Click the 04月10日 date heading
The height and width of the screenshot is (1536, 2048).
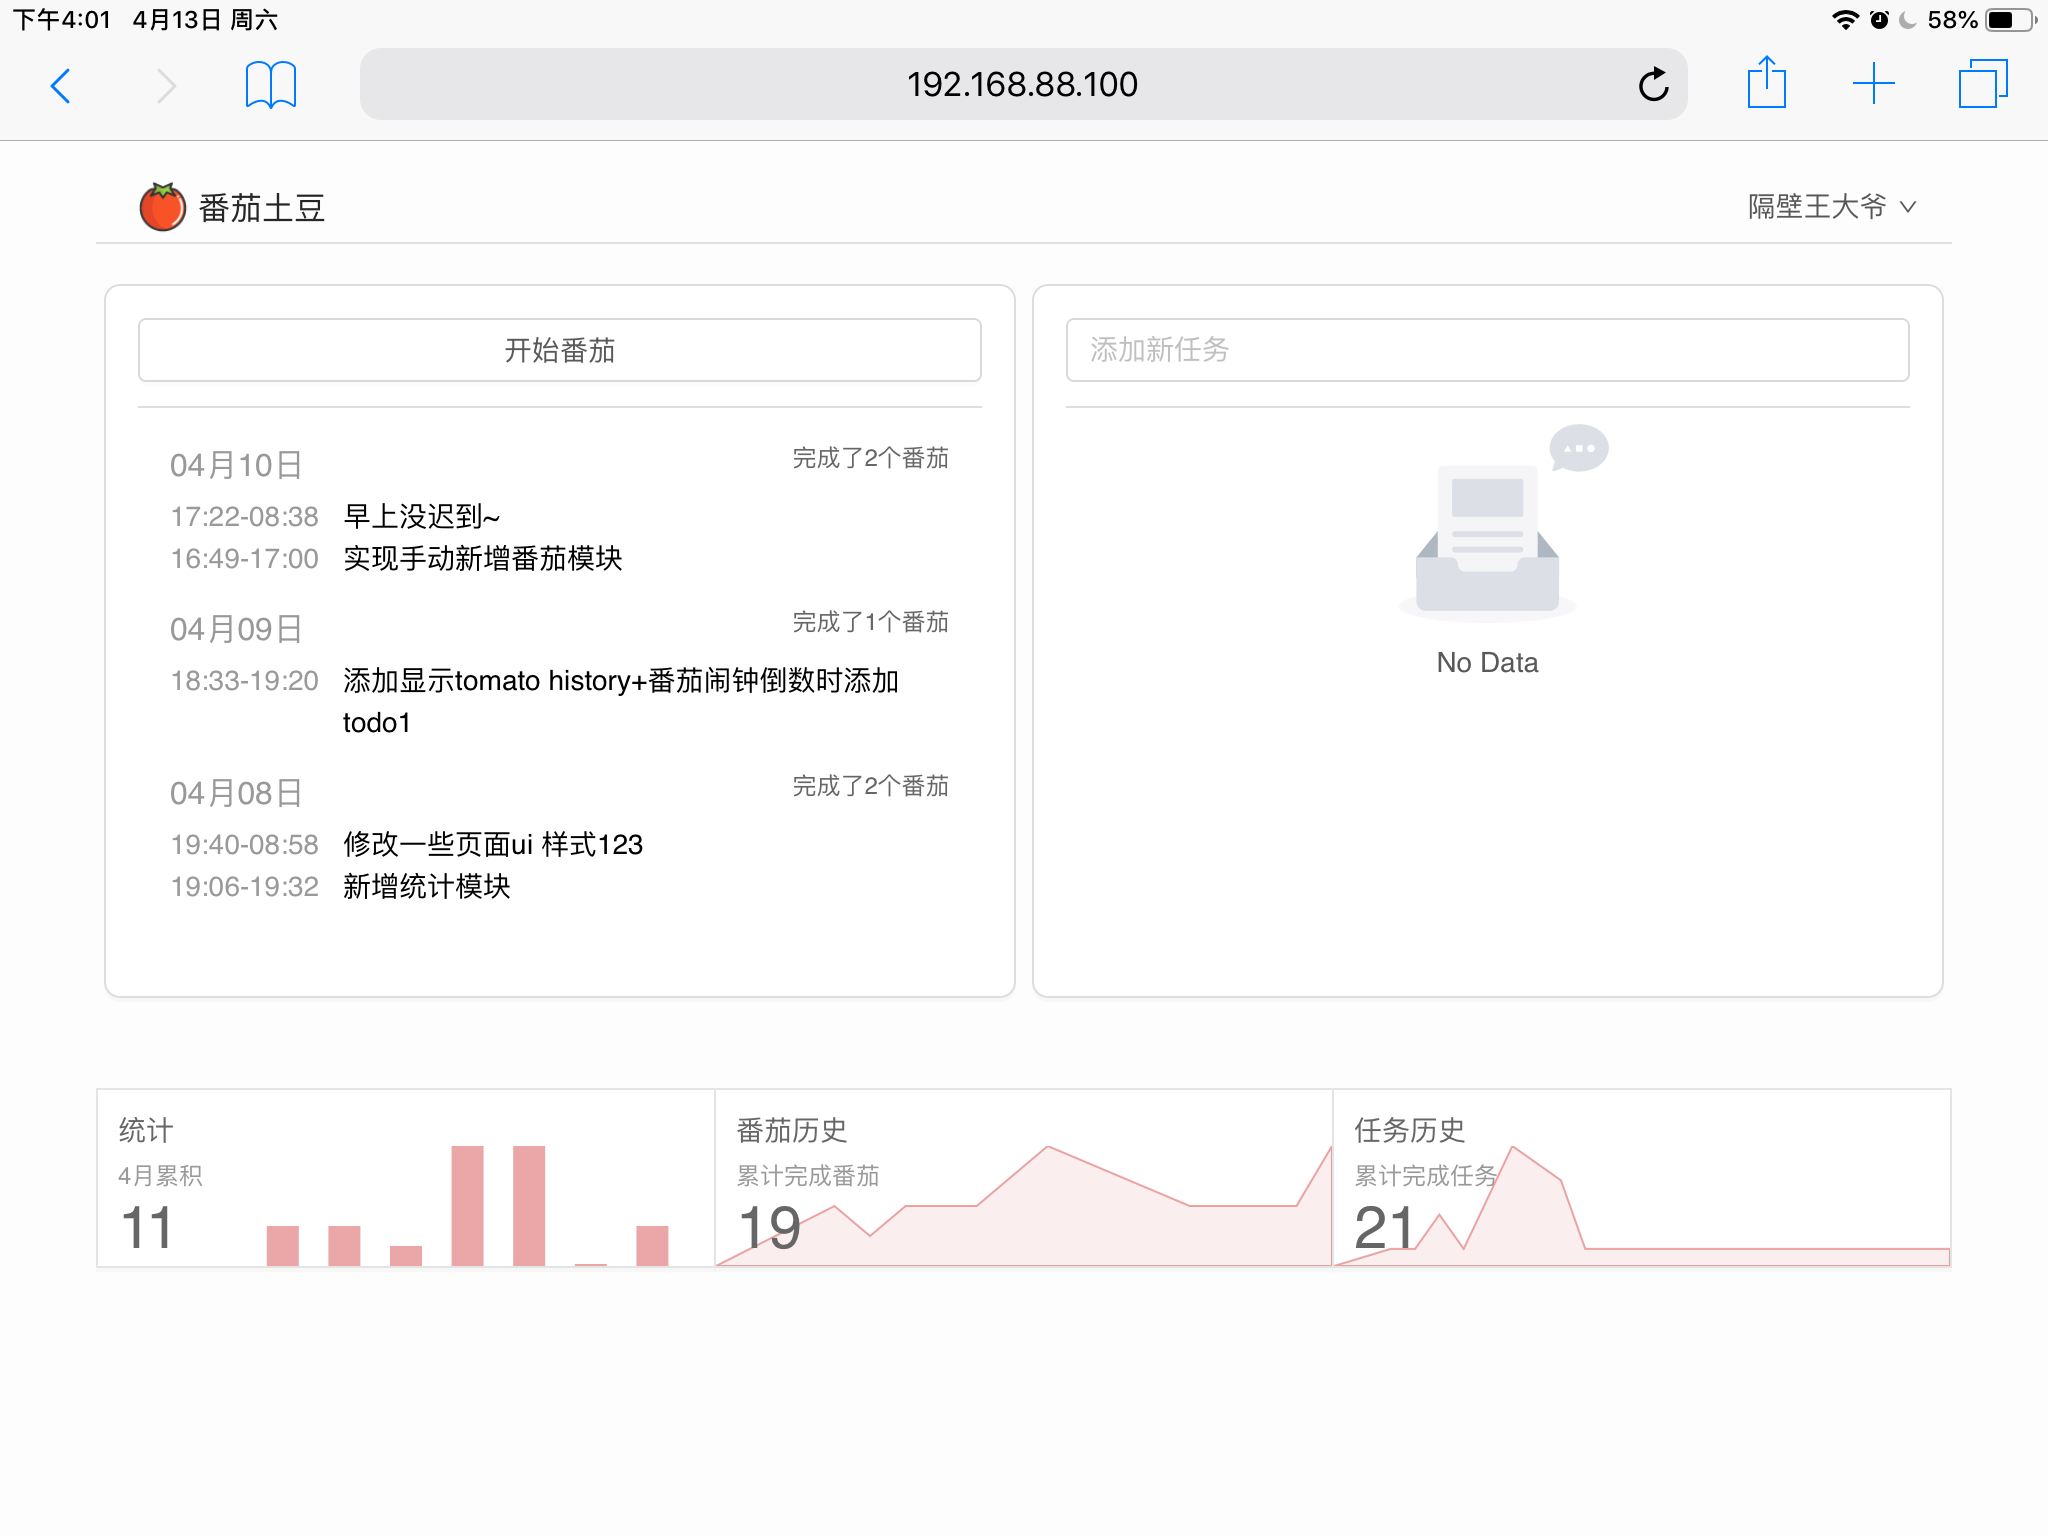[236, 465]
